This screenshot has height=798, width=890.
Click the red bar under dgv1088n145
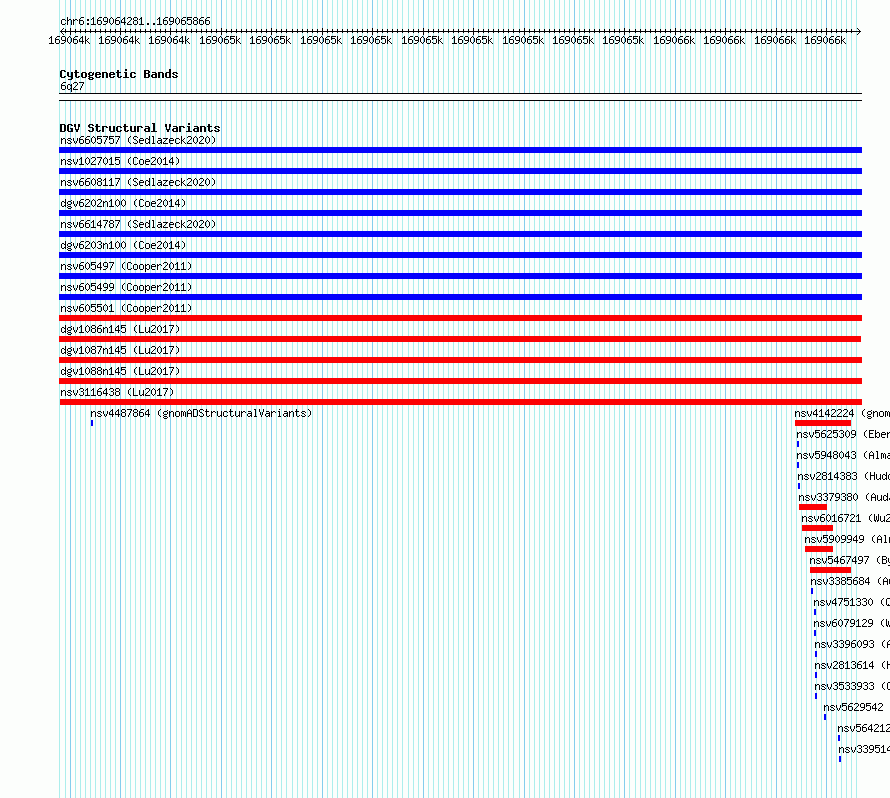pyautogui.click(x=460, y=381)
